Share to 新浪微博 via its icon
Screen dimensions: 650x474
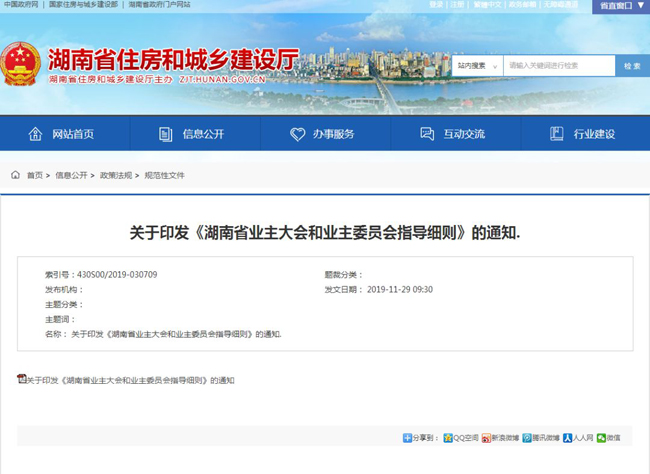[x=485, y=438]
